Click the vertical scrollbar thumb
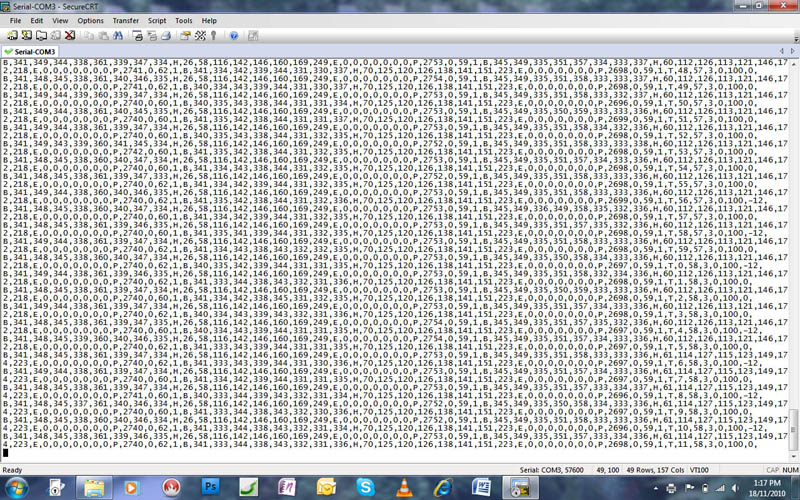 (793, 430)
